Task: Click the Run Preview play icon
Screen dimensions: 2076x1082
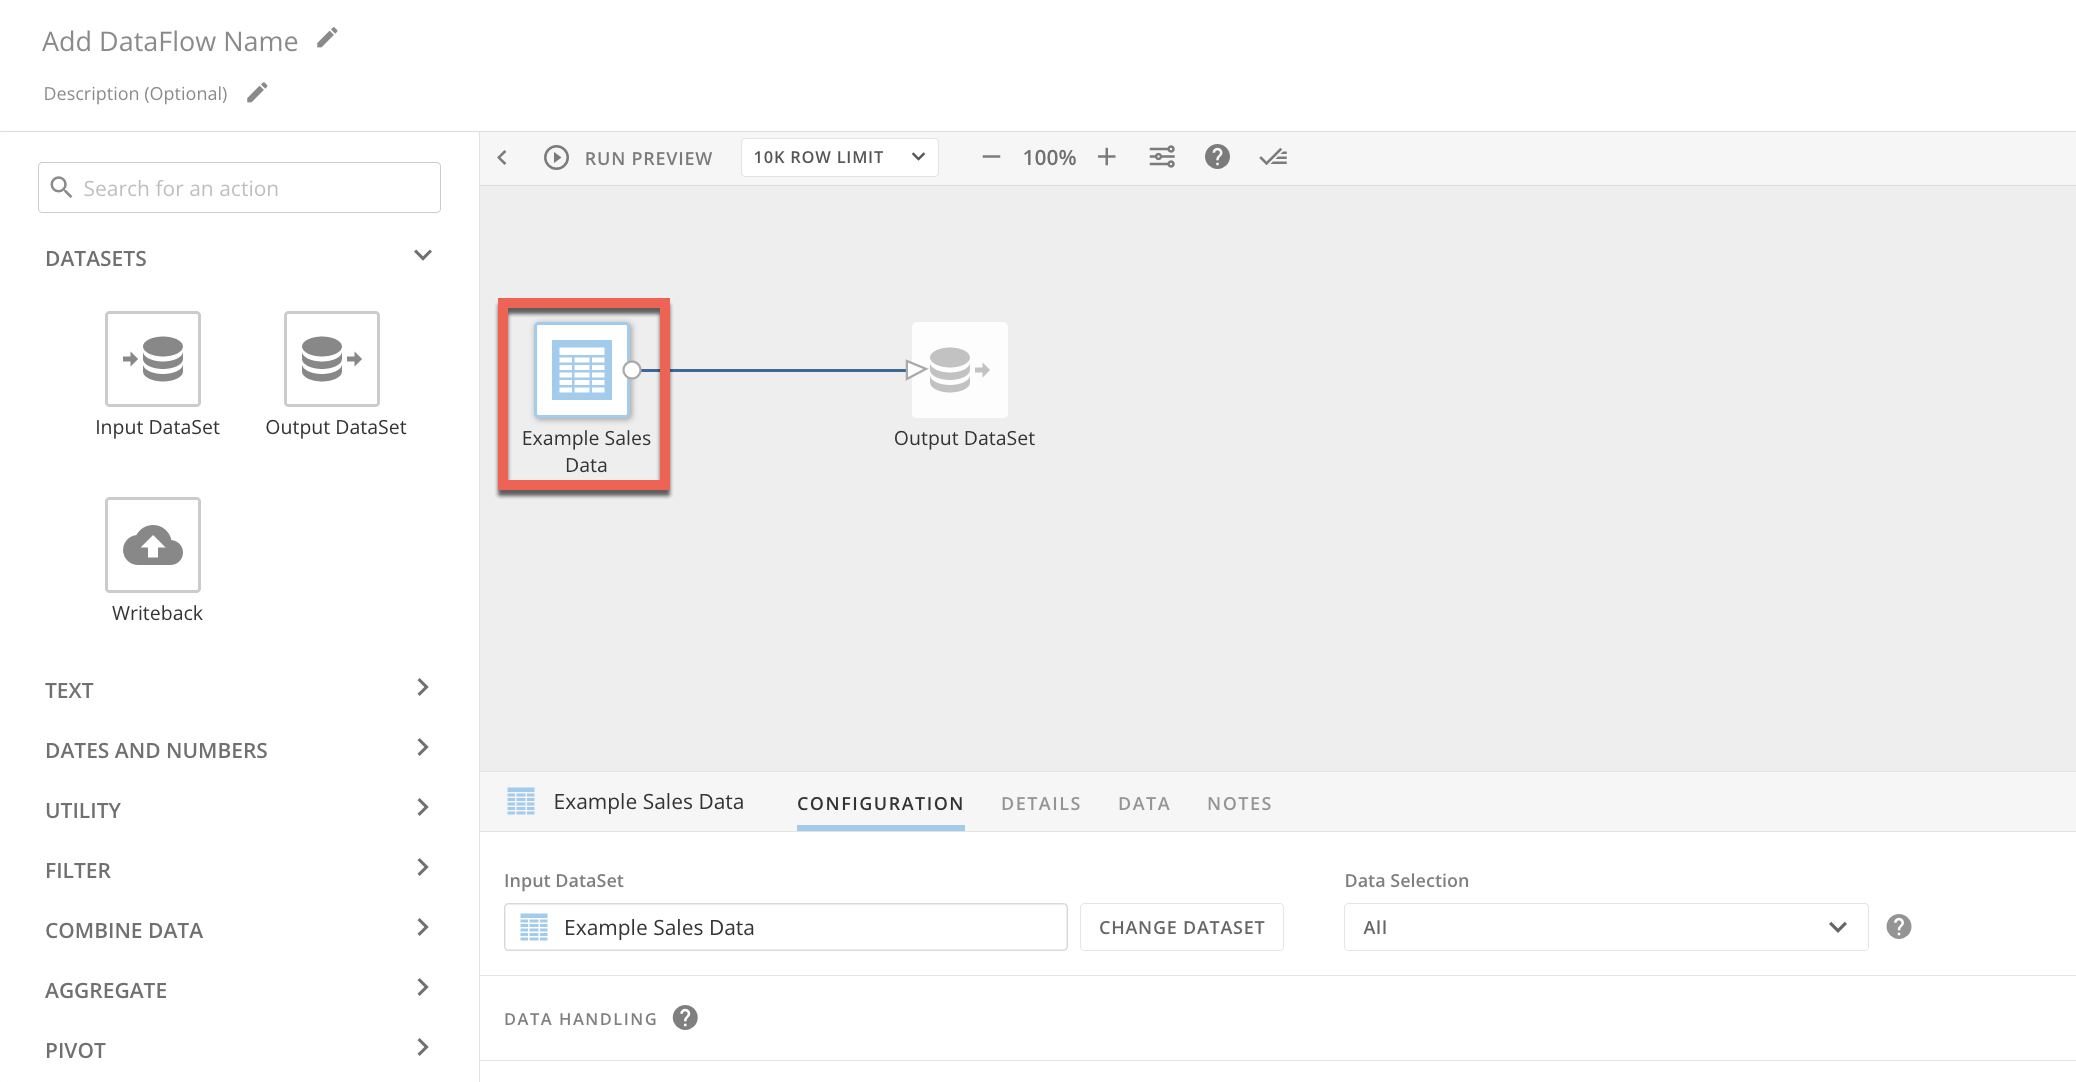Action: 555,157
